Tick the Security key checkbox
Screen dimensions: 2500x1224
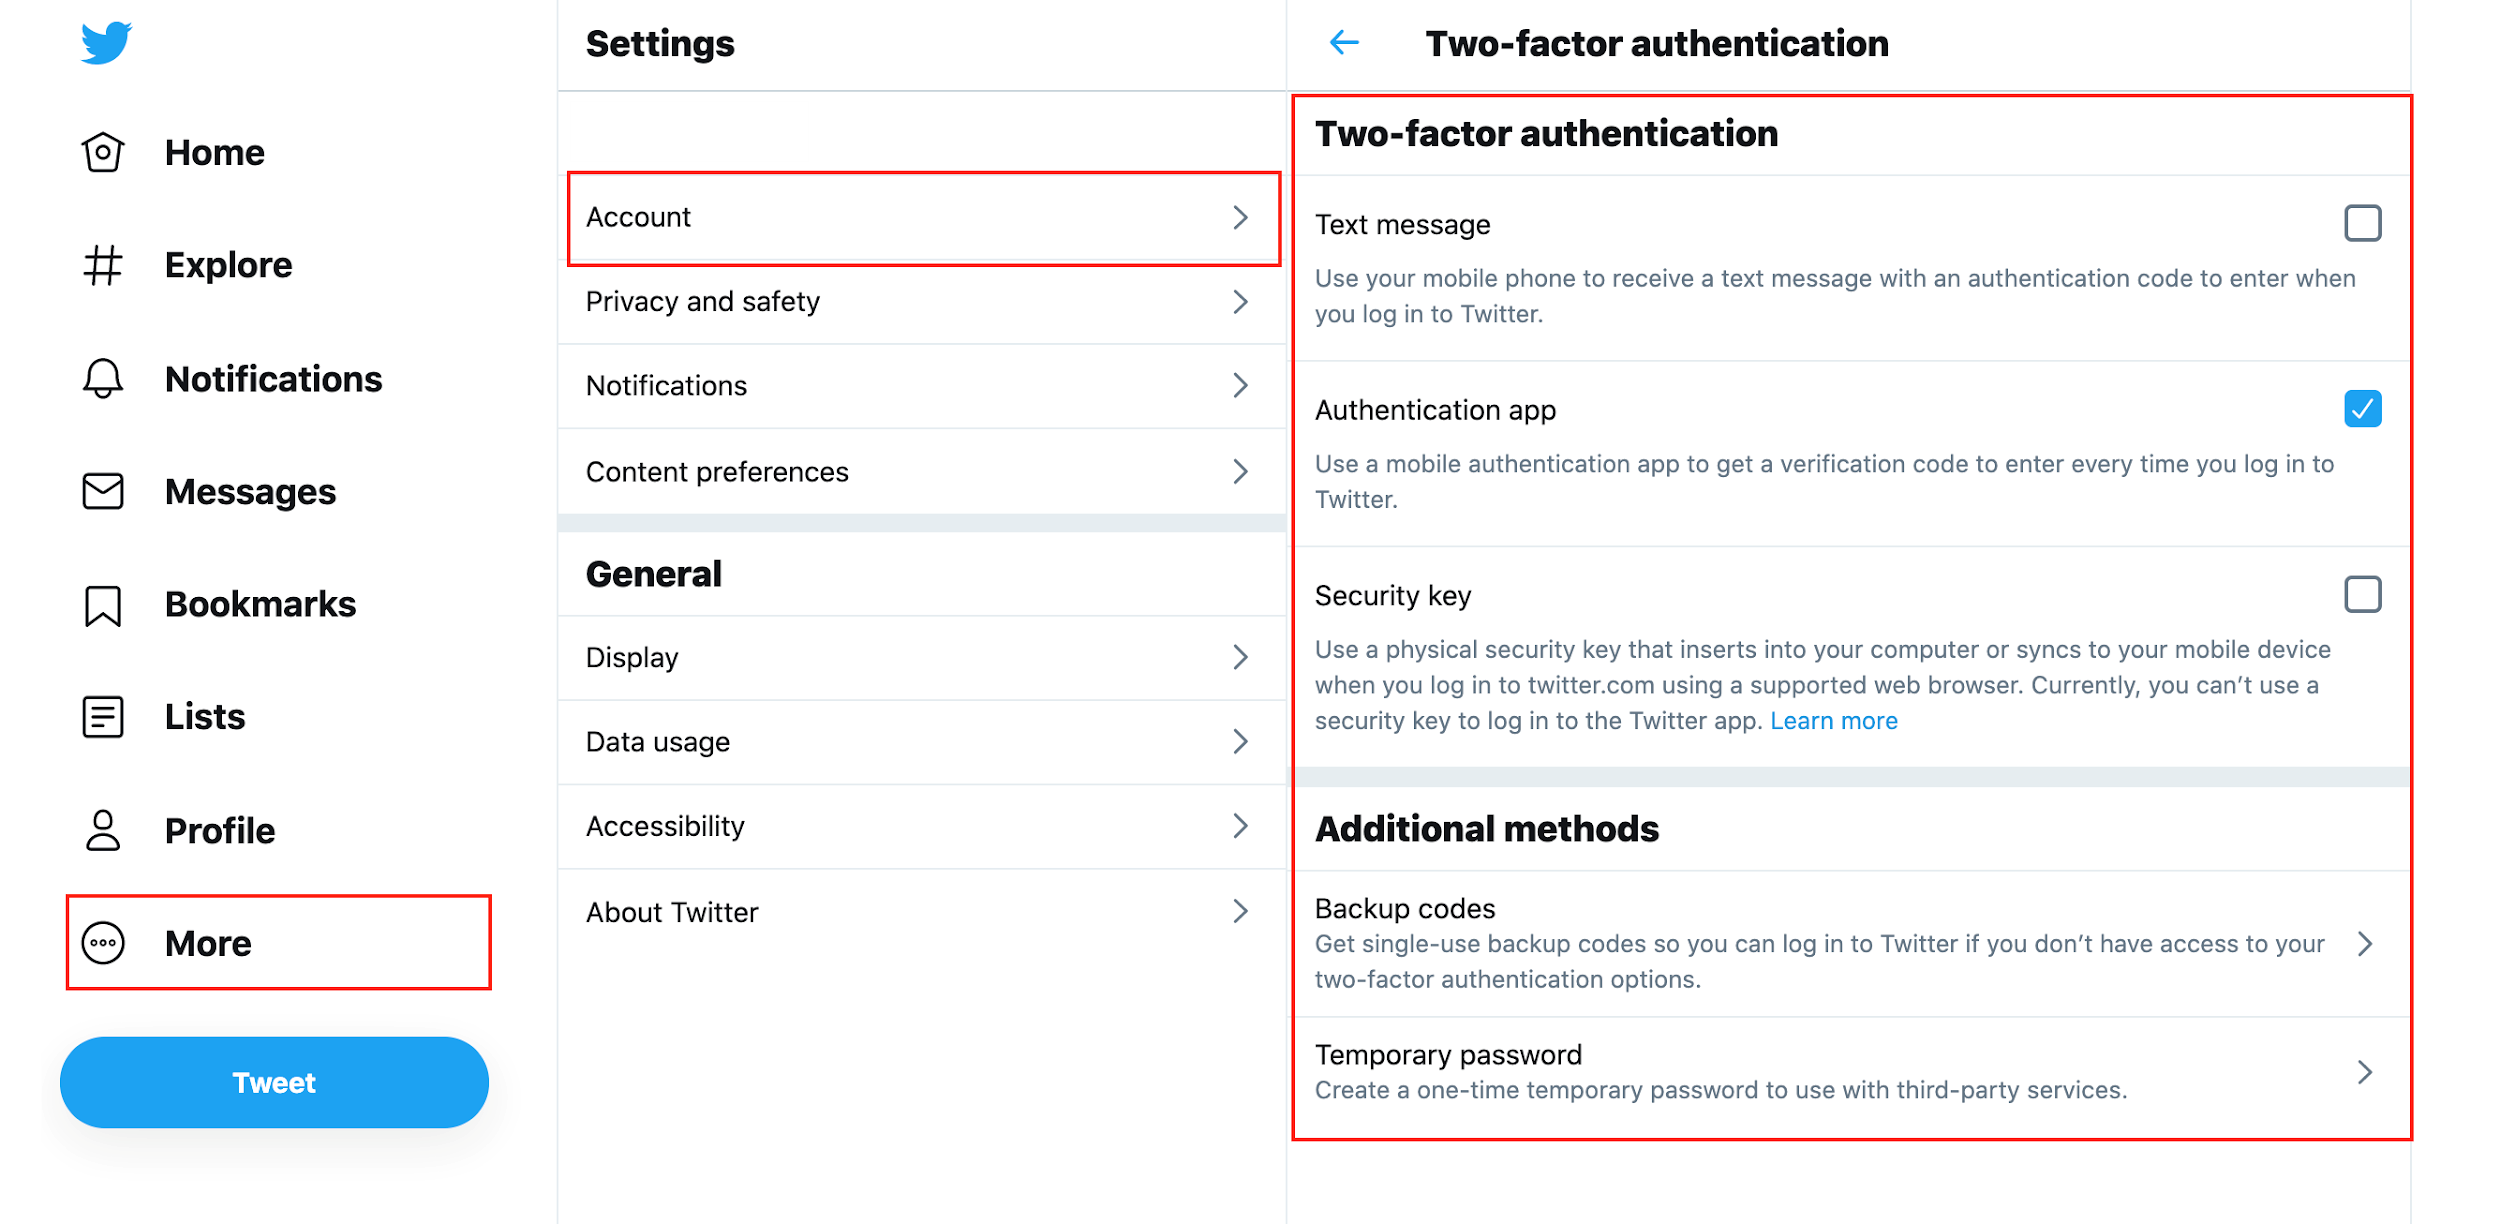[x=2362, y=594]
